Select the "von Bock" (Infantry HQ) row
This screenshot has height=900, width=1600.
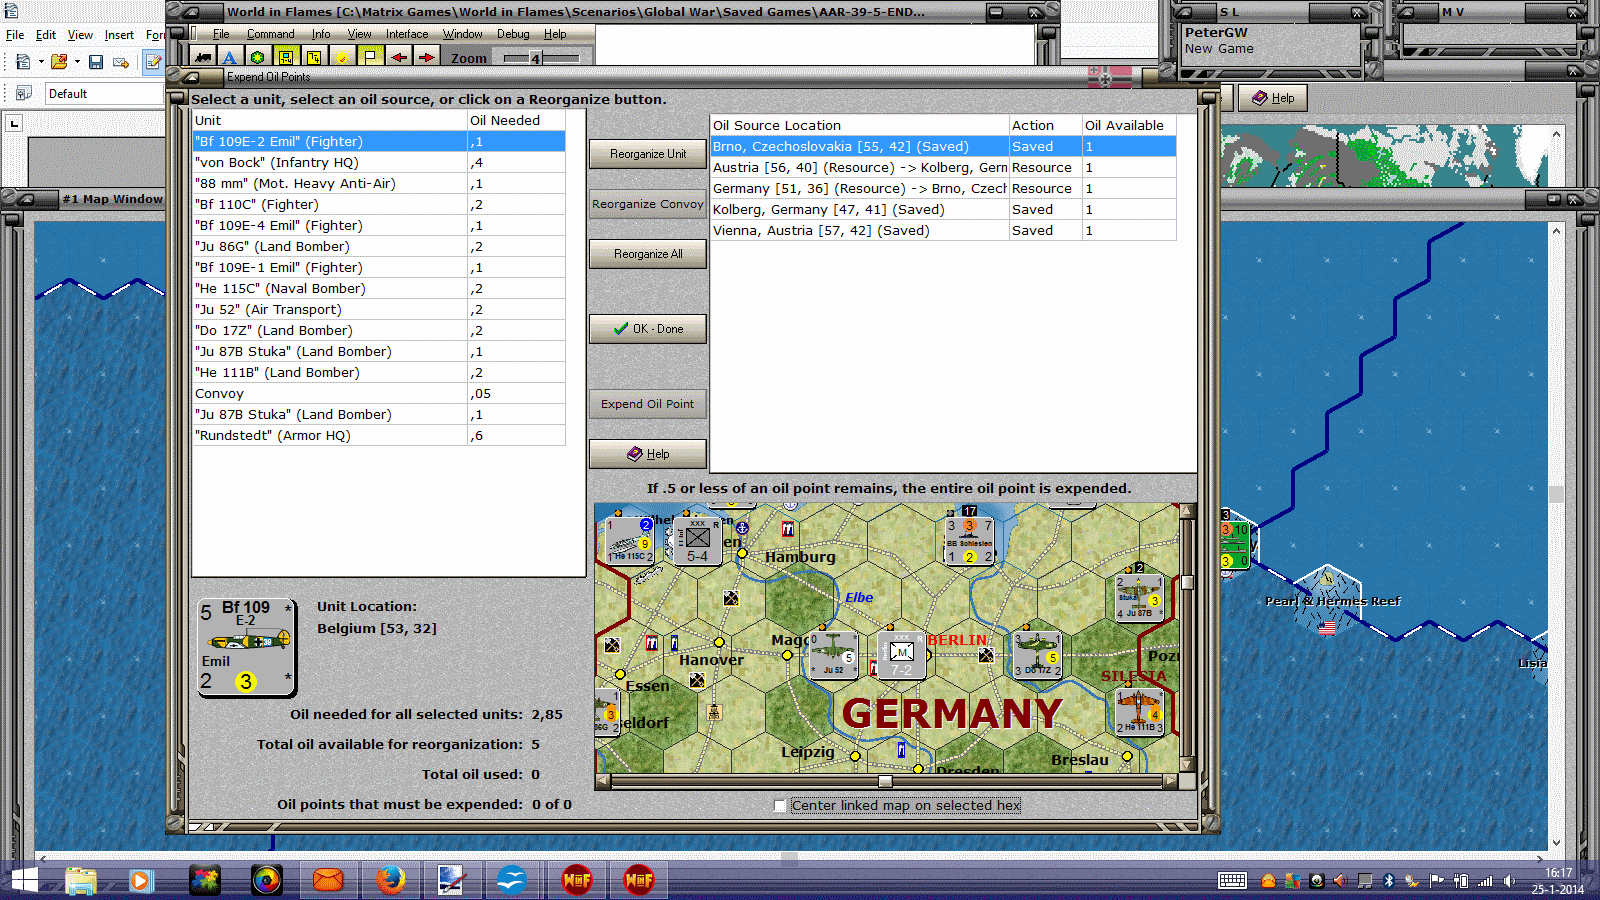379,163
